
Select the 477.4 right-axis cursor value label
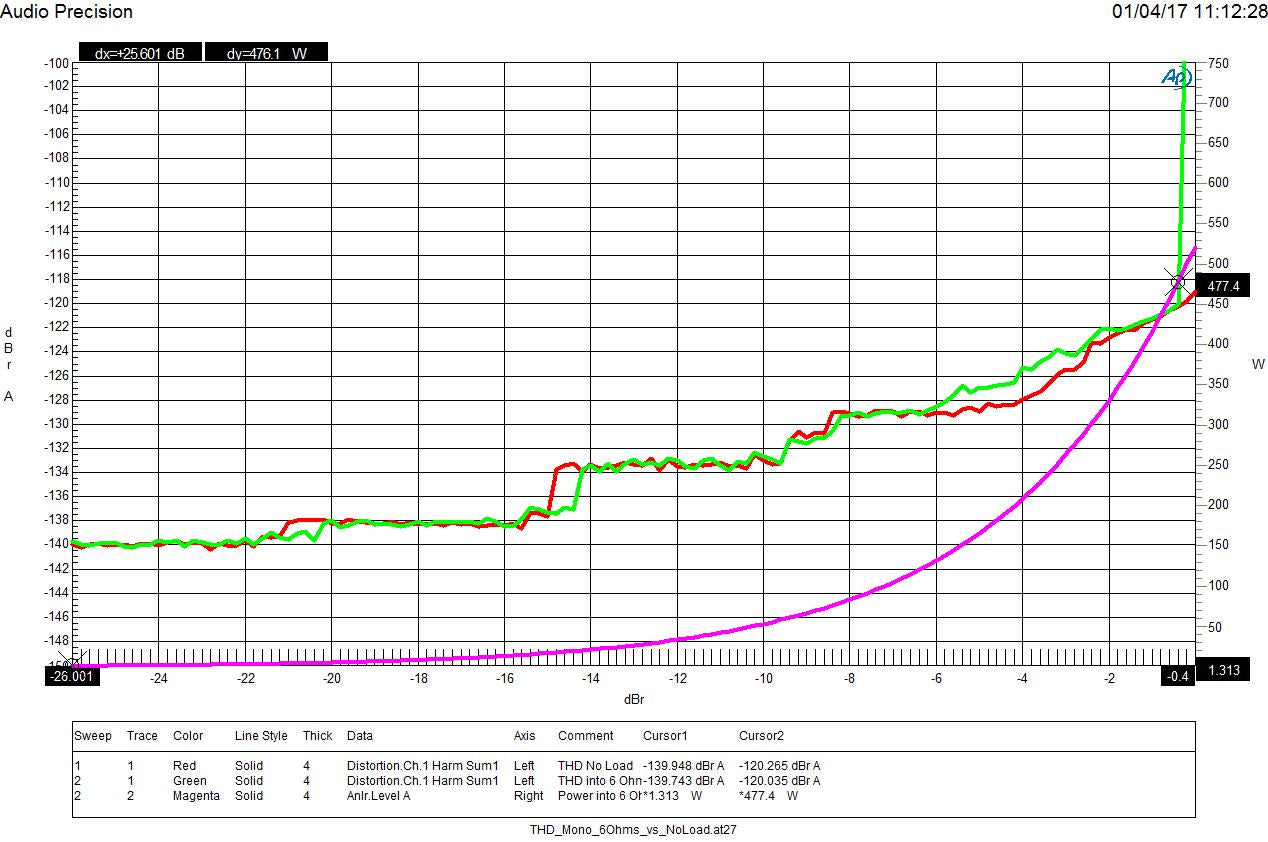coord(1223,286)
